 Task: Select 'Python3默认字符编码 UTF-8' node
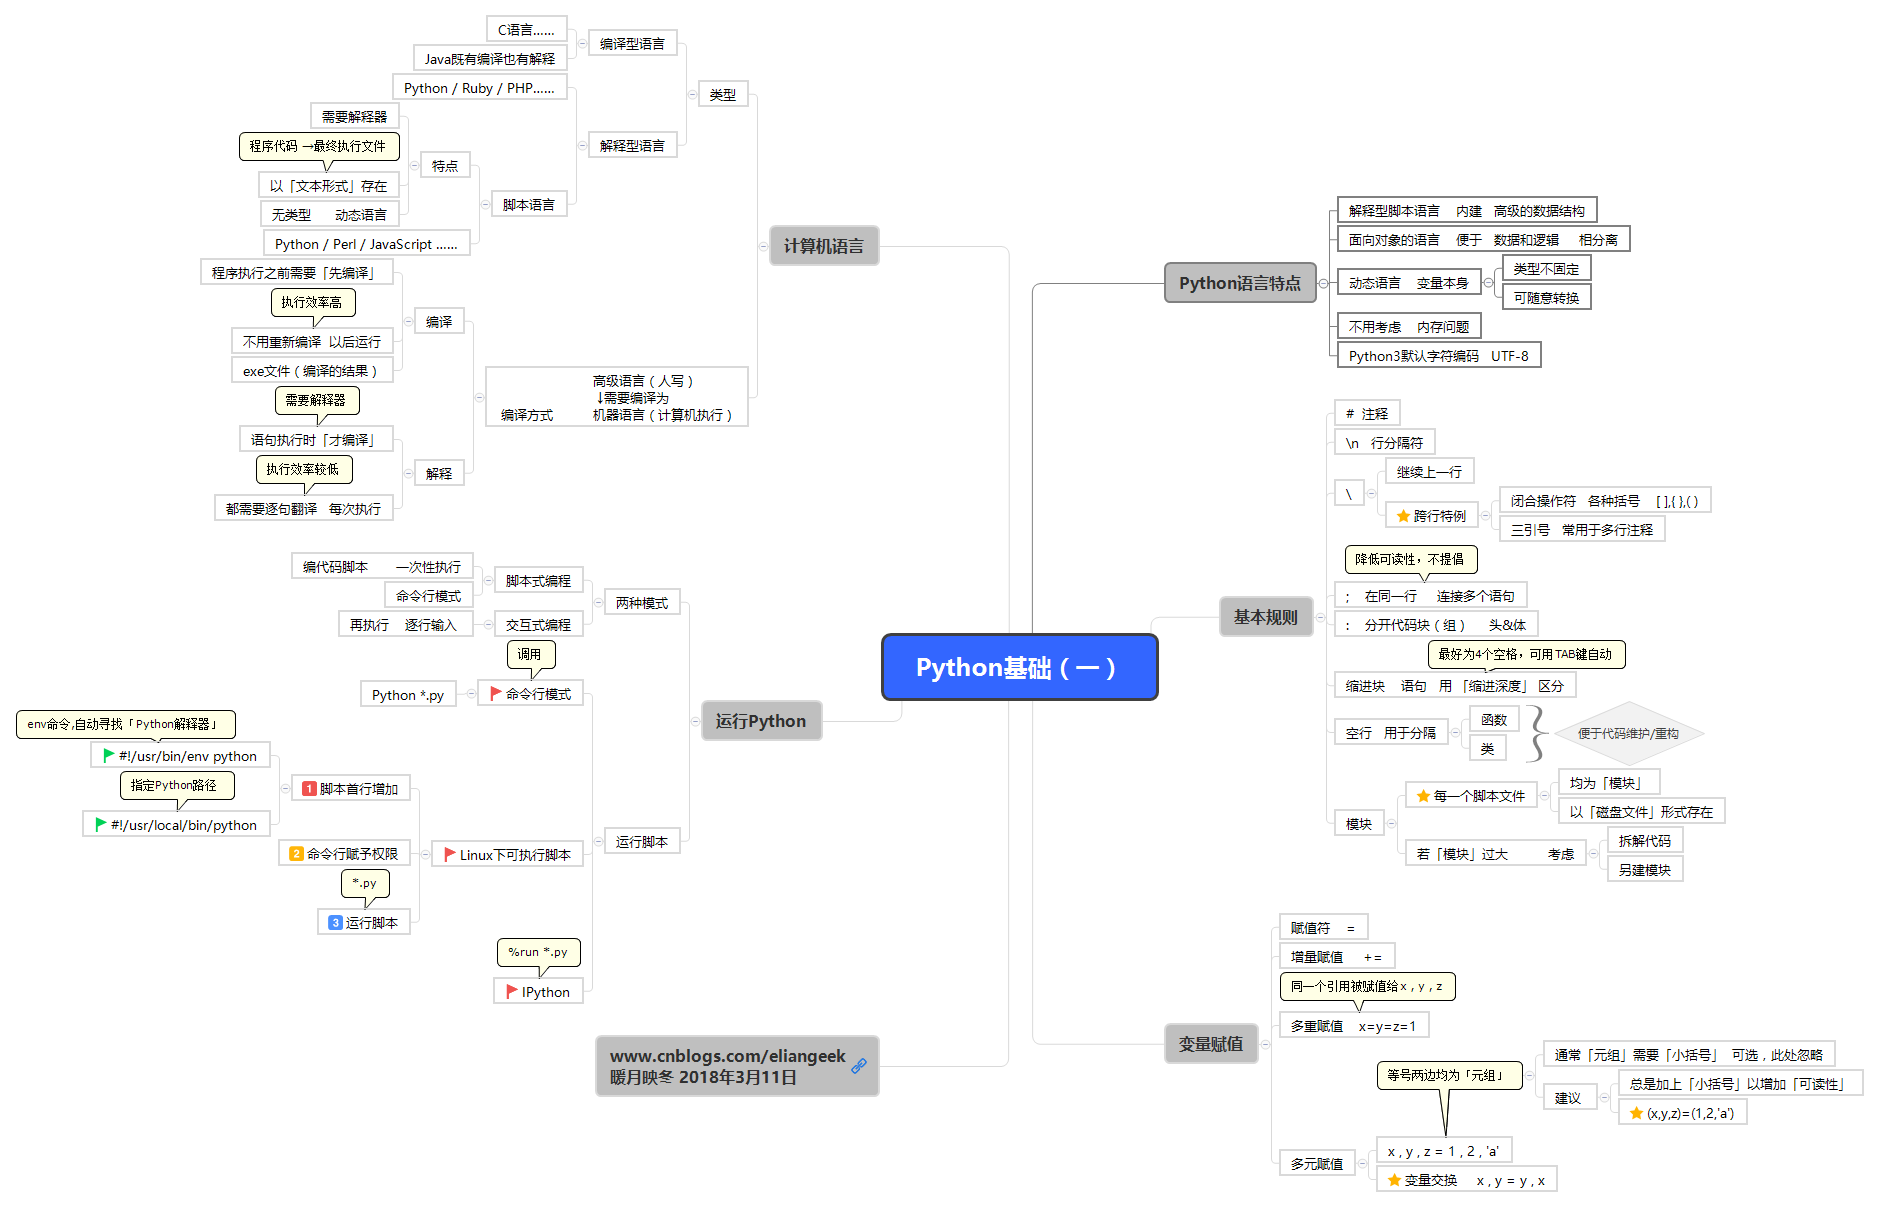tap(1439, 355)
